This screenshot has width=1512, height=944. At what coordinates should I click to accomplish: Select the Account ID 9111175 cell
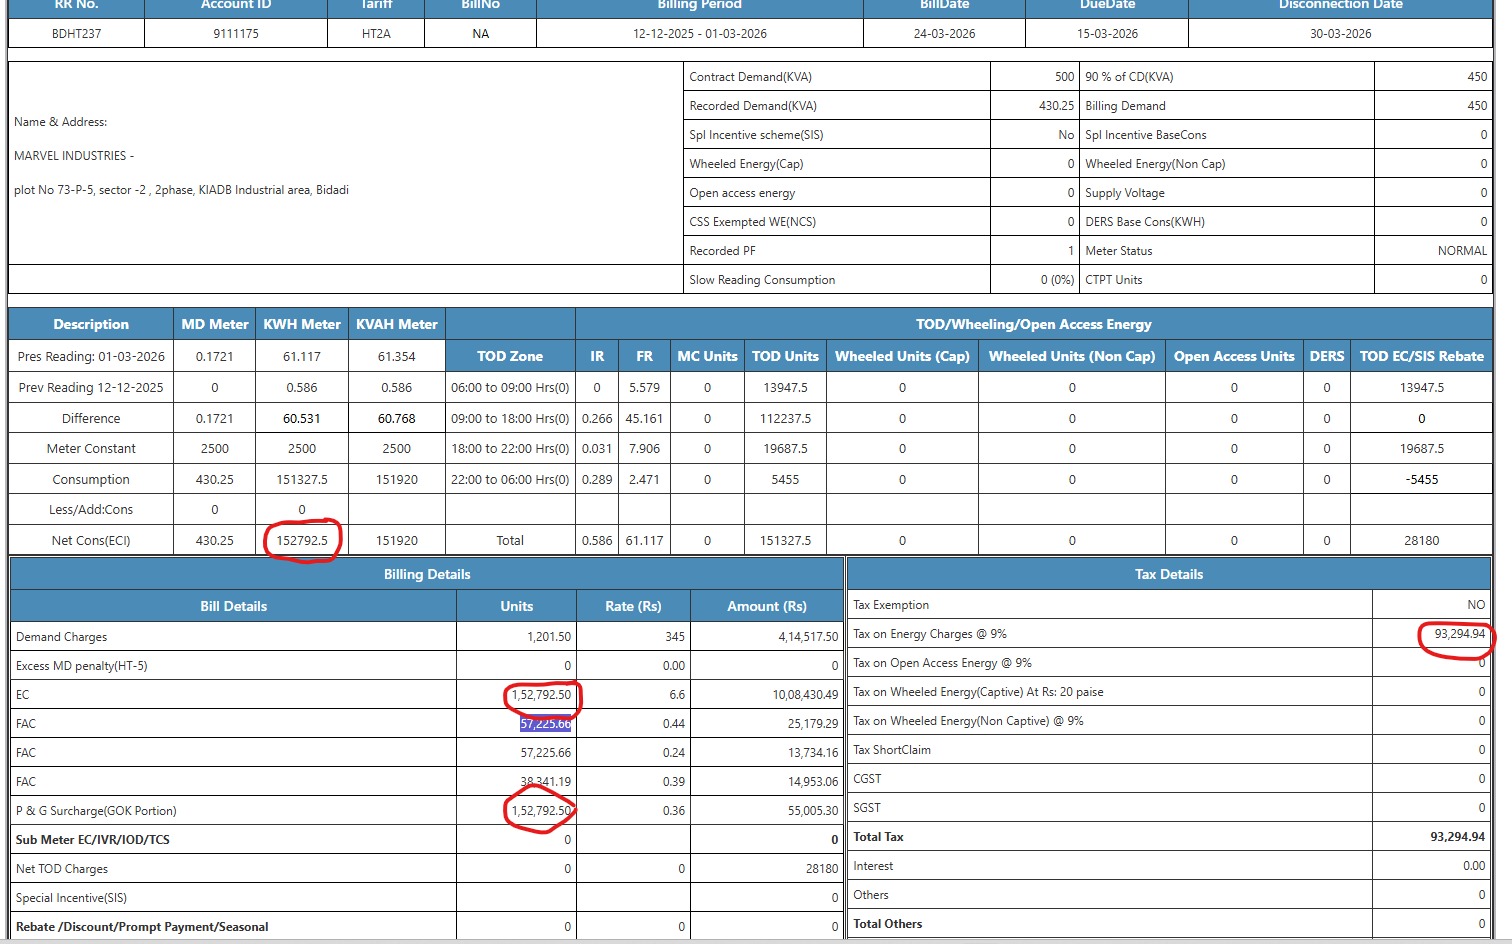pyautogui.click(x=235, y=34)
